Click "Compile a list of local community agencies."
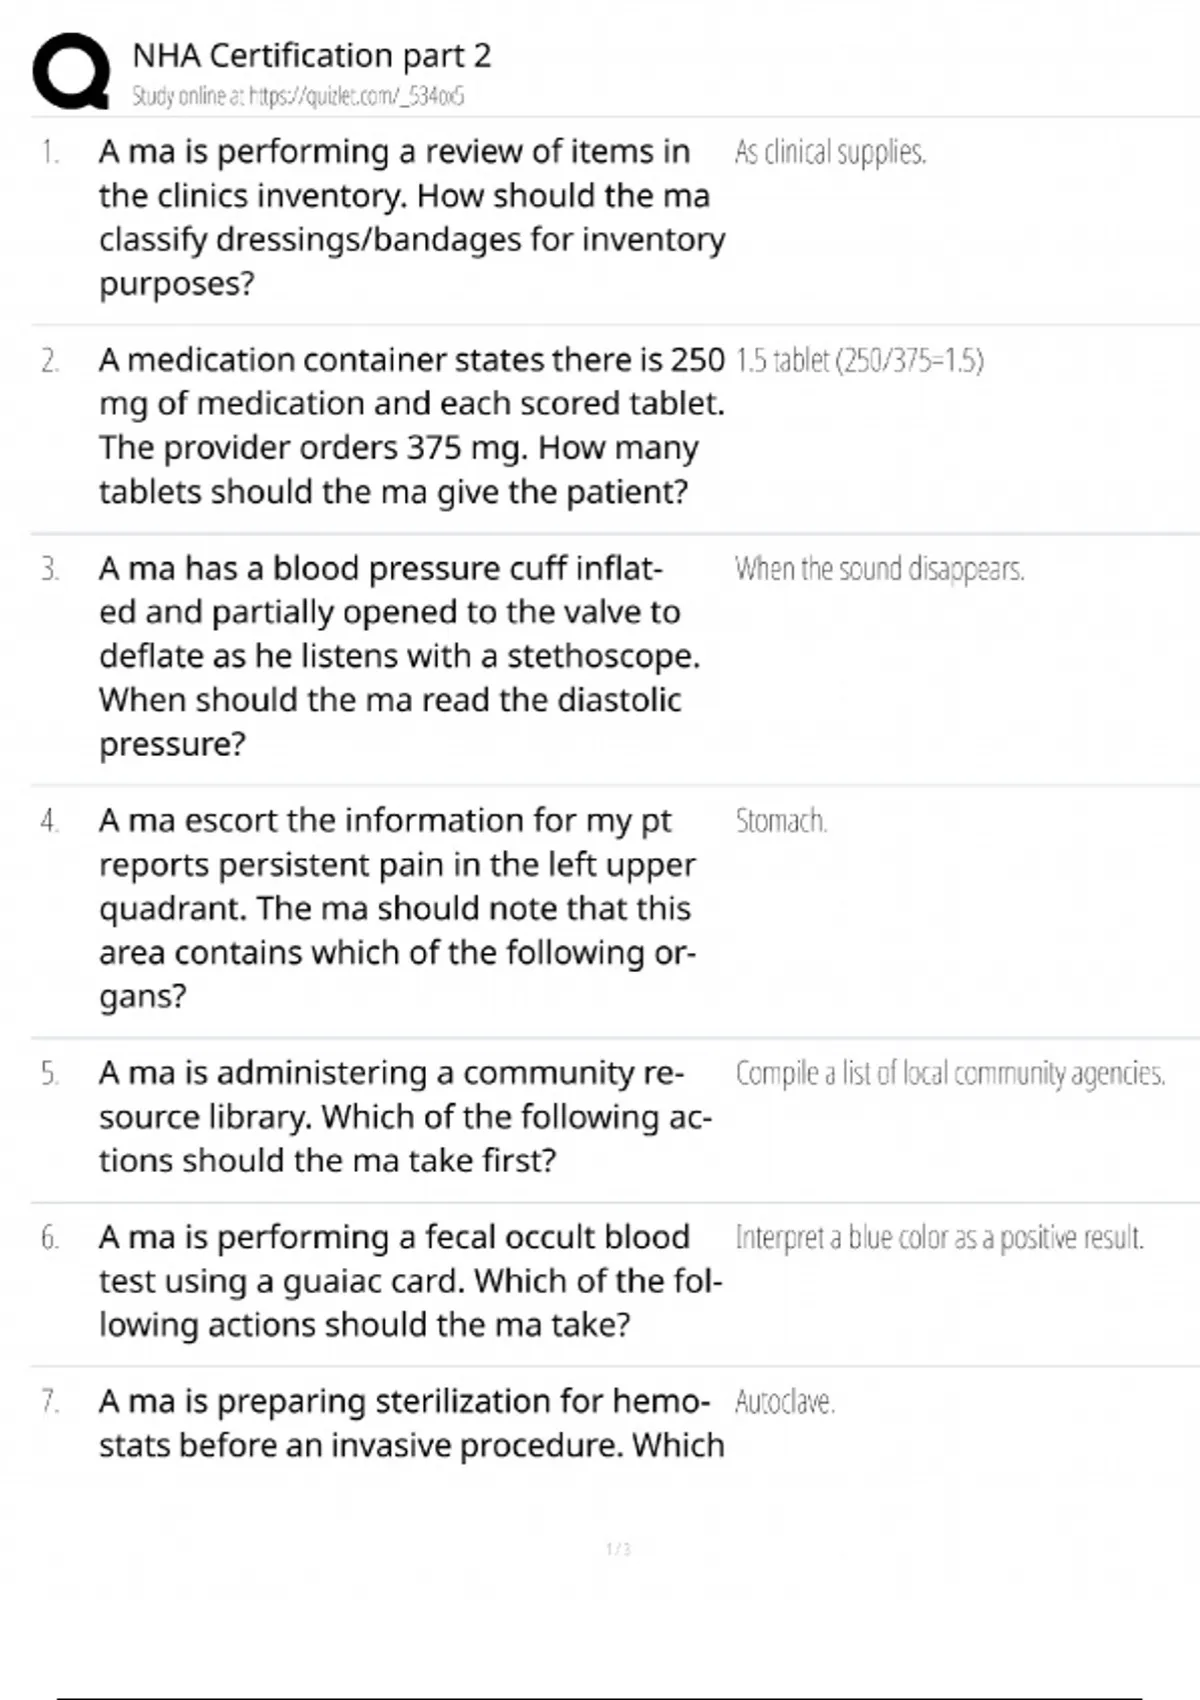Image resolution: width=1200 pixels, height=1700 pixels. click(950, 1073)
